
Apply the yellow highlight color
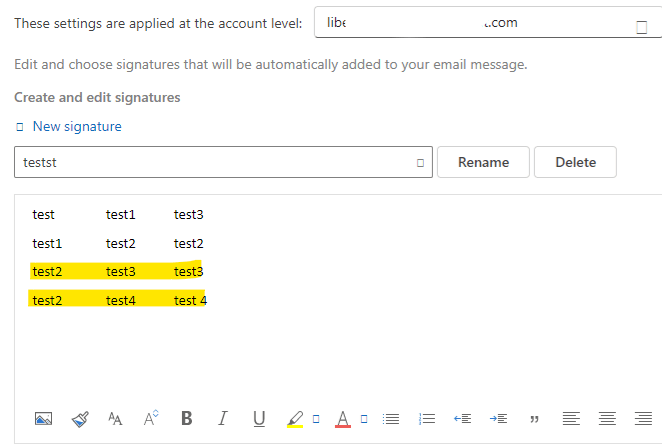coord(295,419)
